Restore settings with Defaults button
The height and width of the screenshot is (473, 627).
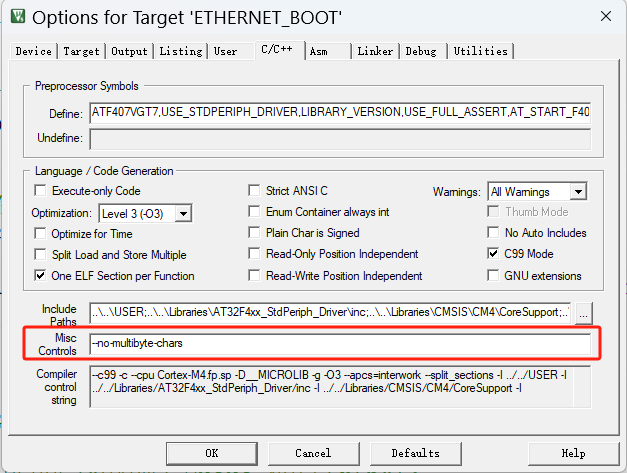tap(415, 453)
